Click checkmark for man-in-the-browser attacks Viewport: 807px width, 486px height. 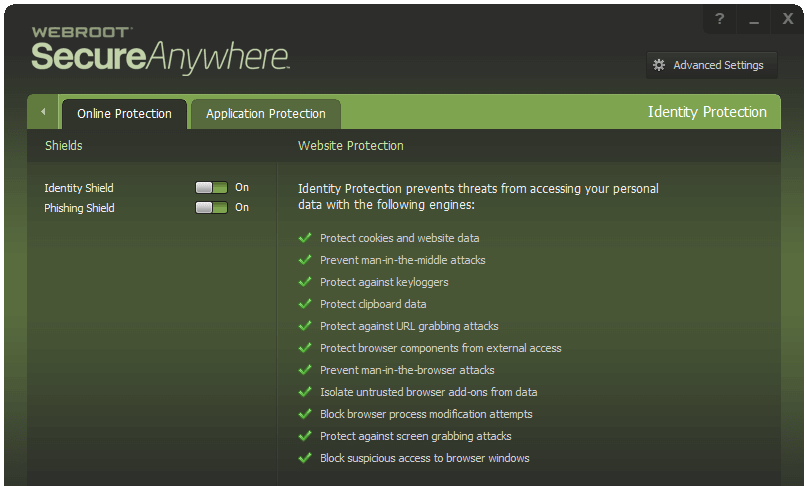coord(305,370)
